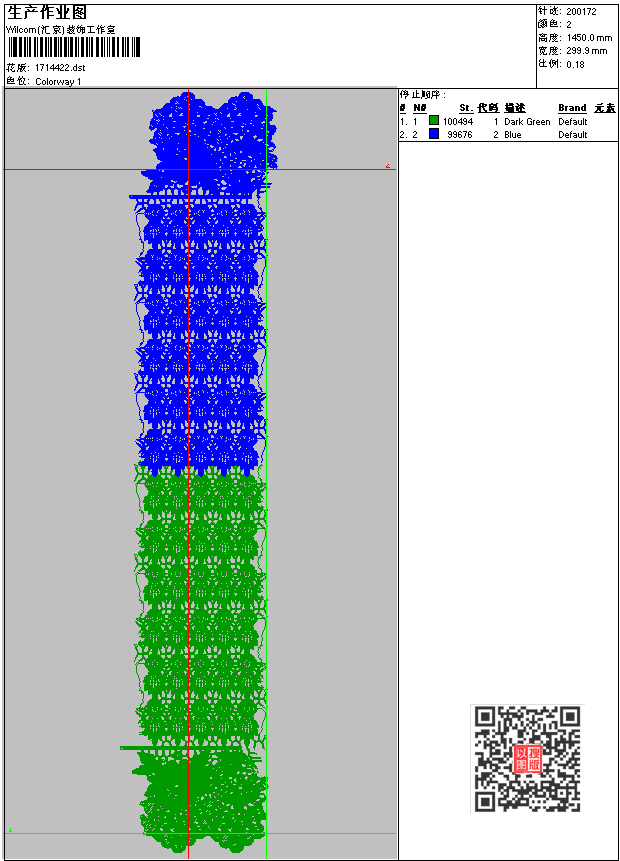This screenshot has height=861, width=620.
Task: Select the barcode under the studio name
Action: (74, 47)
